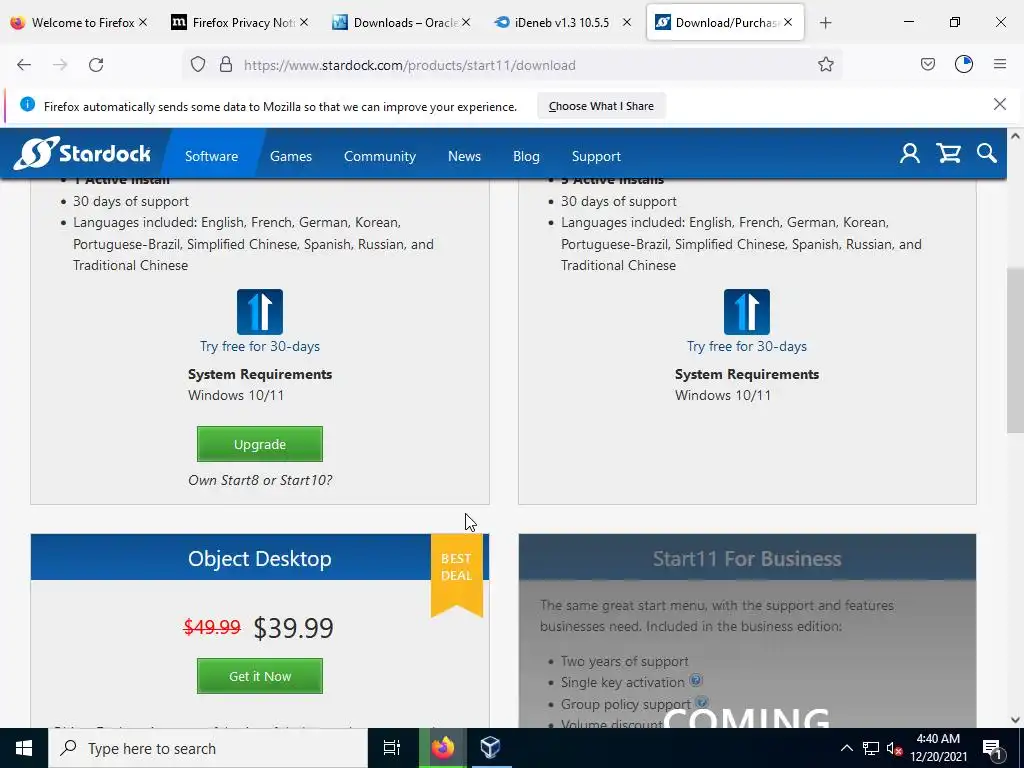Save page to Pocket icon
The width and height of the screenshot is (1024, 768).
(x=927, y=65)
